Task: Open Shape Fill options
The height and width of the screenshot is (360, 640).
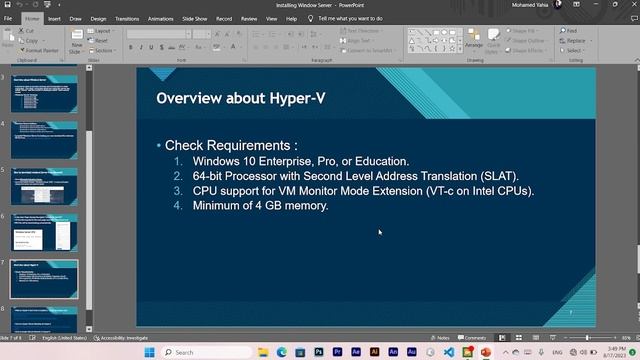Action: tap(521, 31)
